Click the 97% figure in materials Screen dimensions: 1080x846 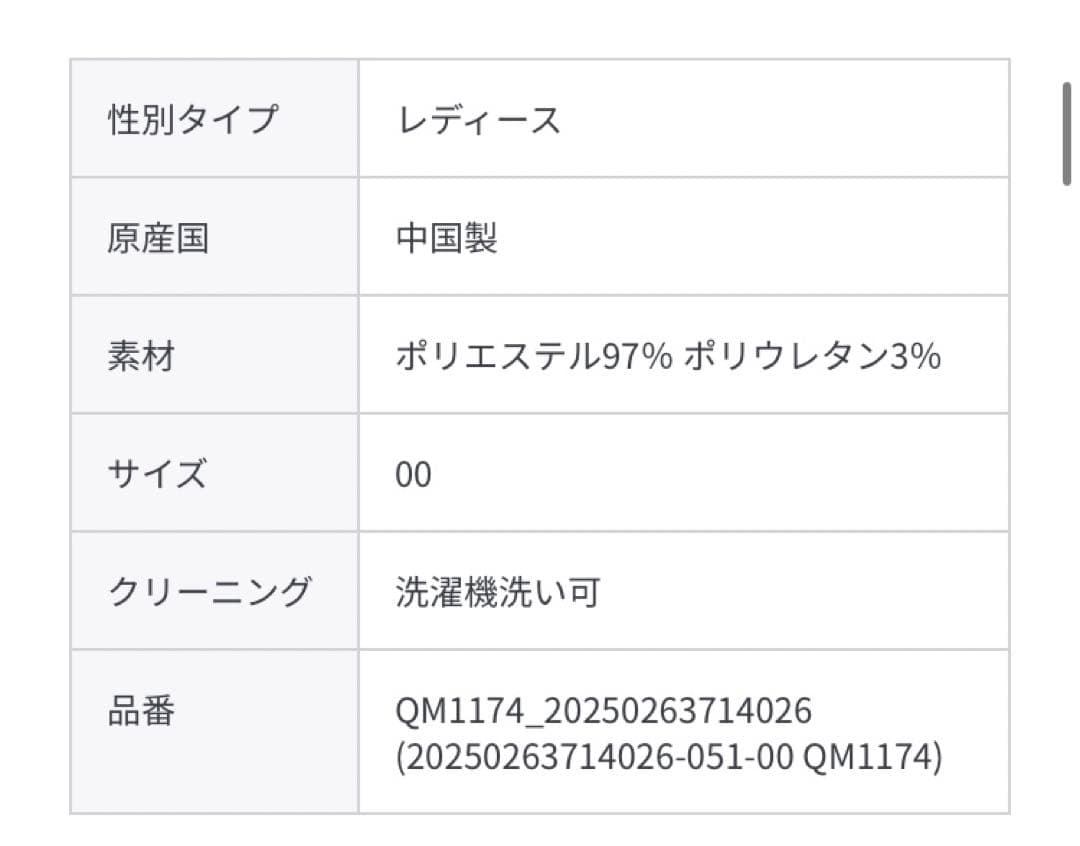pyautogui.click(x=635, y=357)
